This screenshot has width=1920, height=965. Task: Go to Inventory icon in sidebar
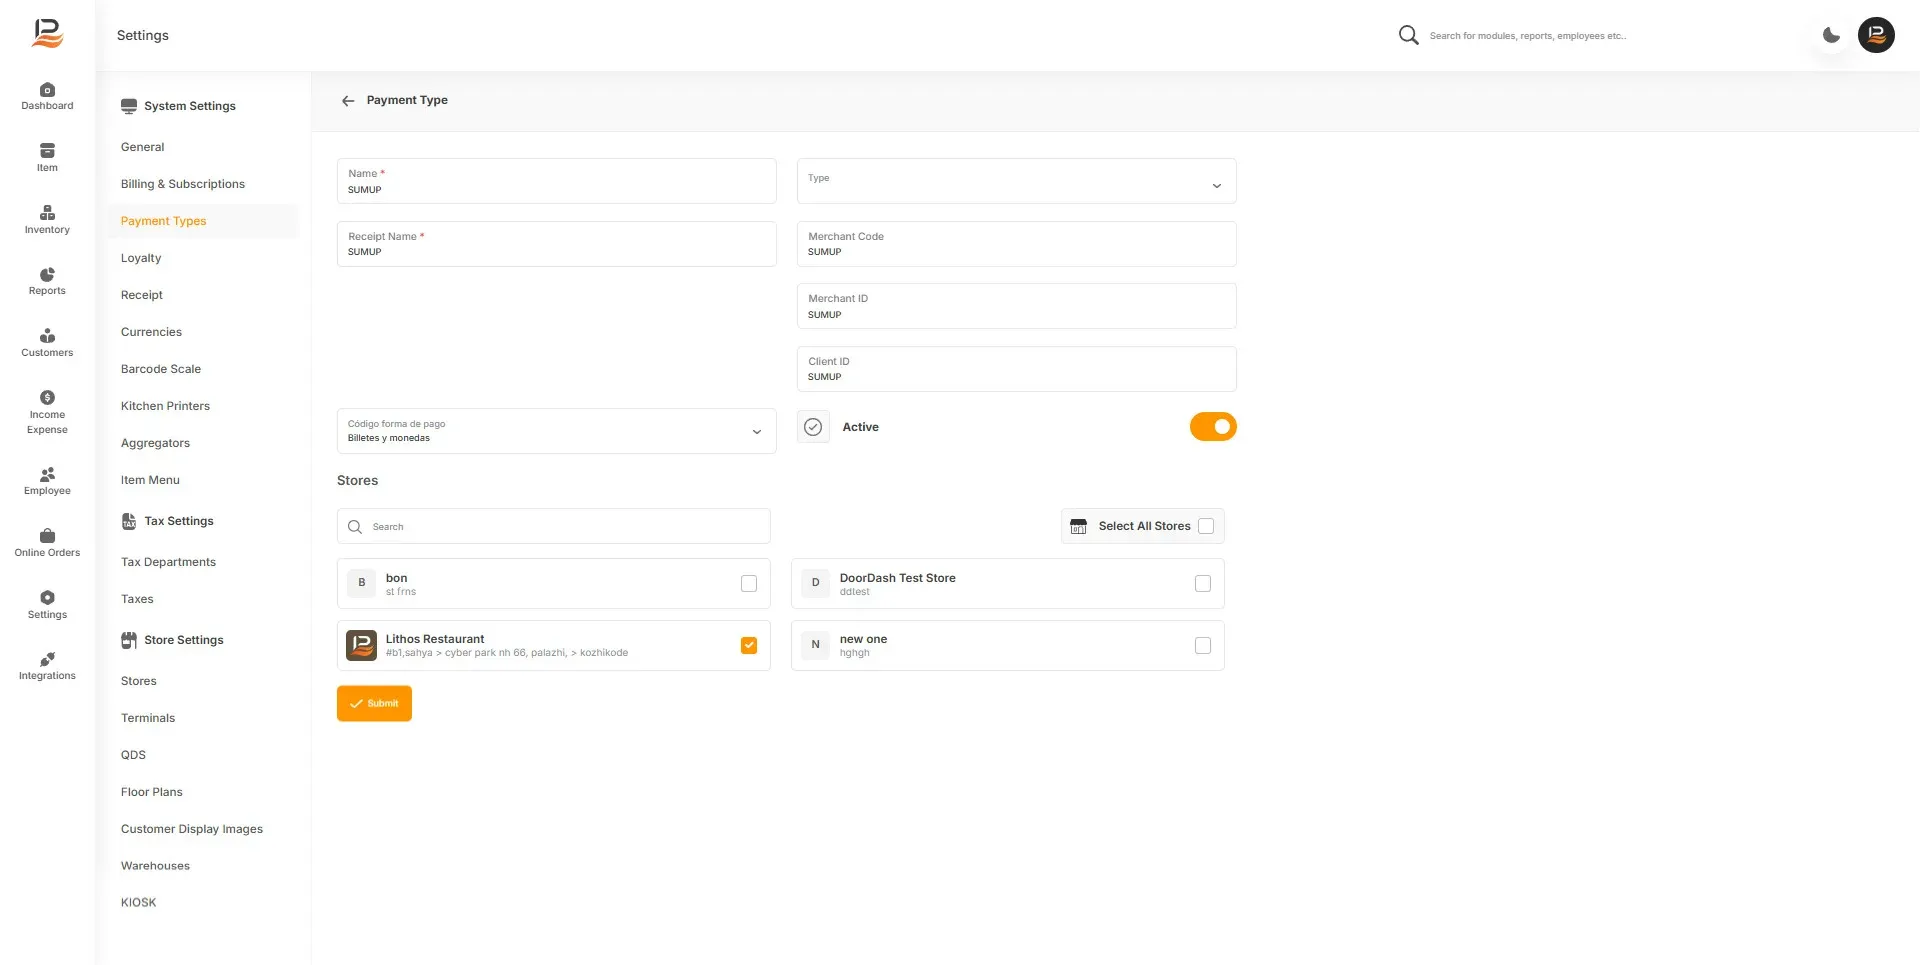pos(47,213)
